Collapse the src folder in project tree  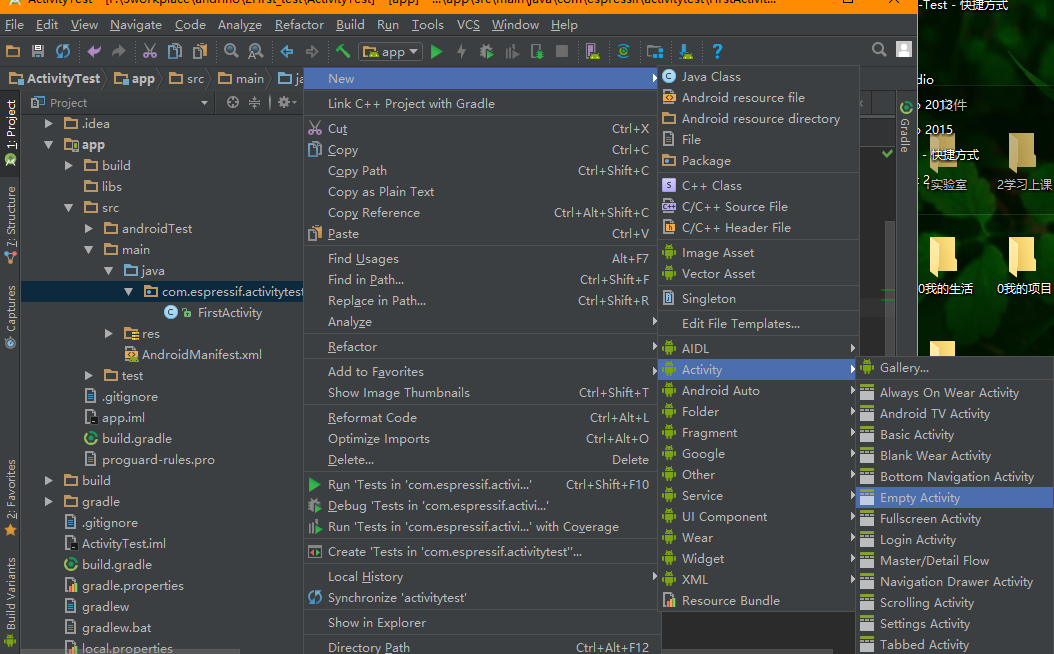68,208
